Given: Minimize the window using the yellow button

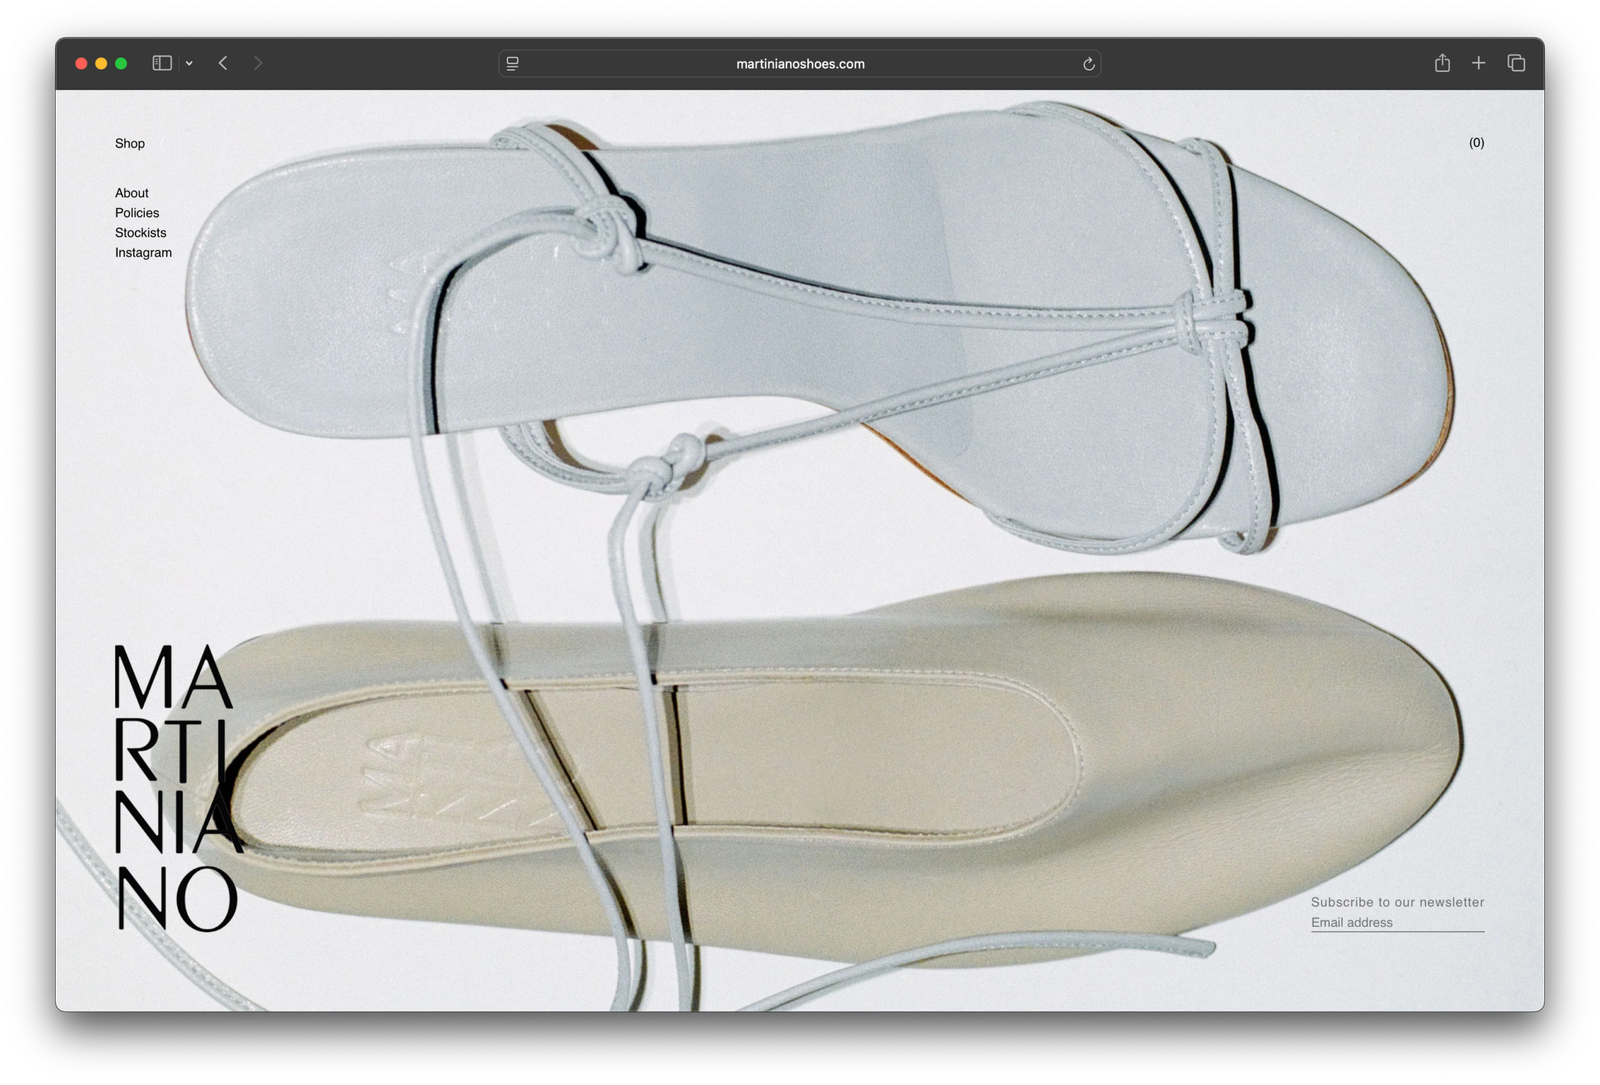Looking at the screenshot, I should tap(101, 63).
